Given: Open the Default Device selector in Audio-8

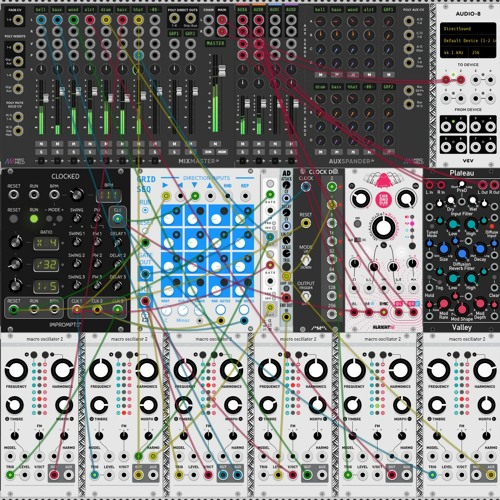Looking at the screenshot, I should click(x=468, y=41).
